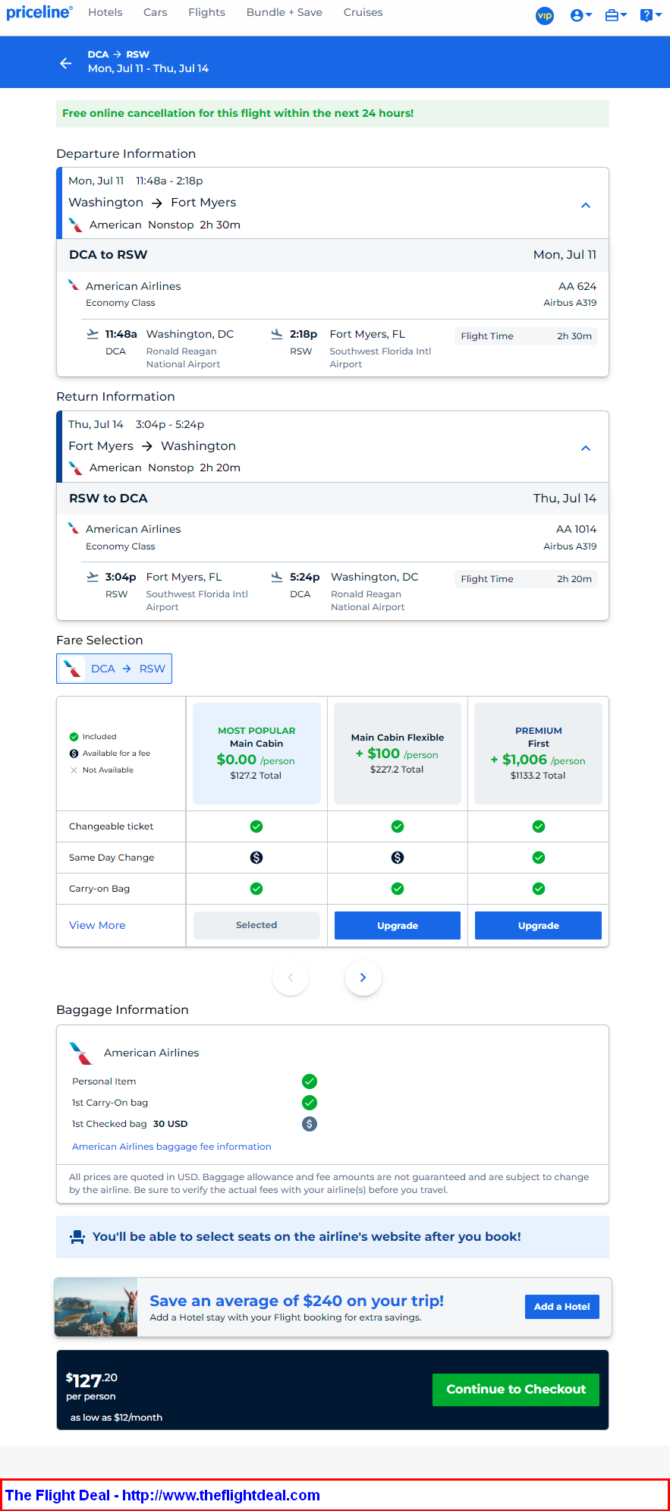Collapse the Departure Information details

pos(586,205)
